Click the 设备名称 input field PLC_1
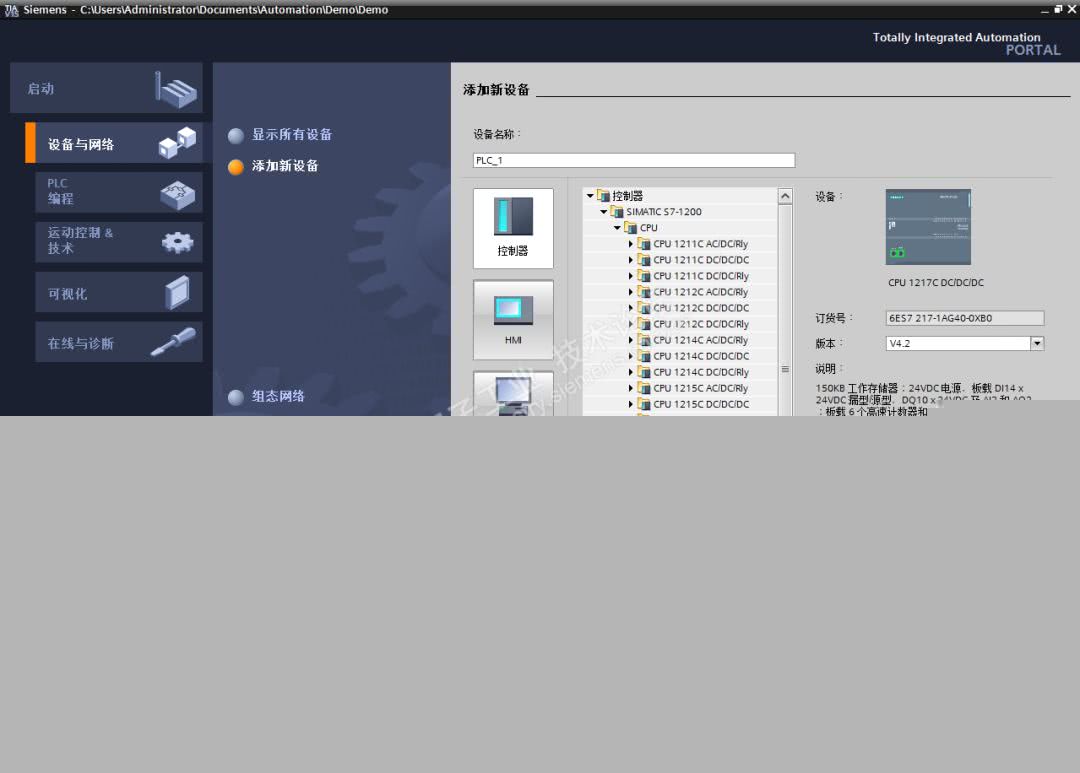1080x773 pixels. [634, 160]
